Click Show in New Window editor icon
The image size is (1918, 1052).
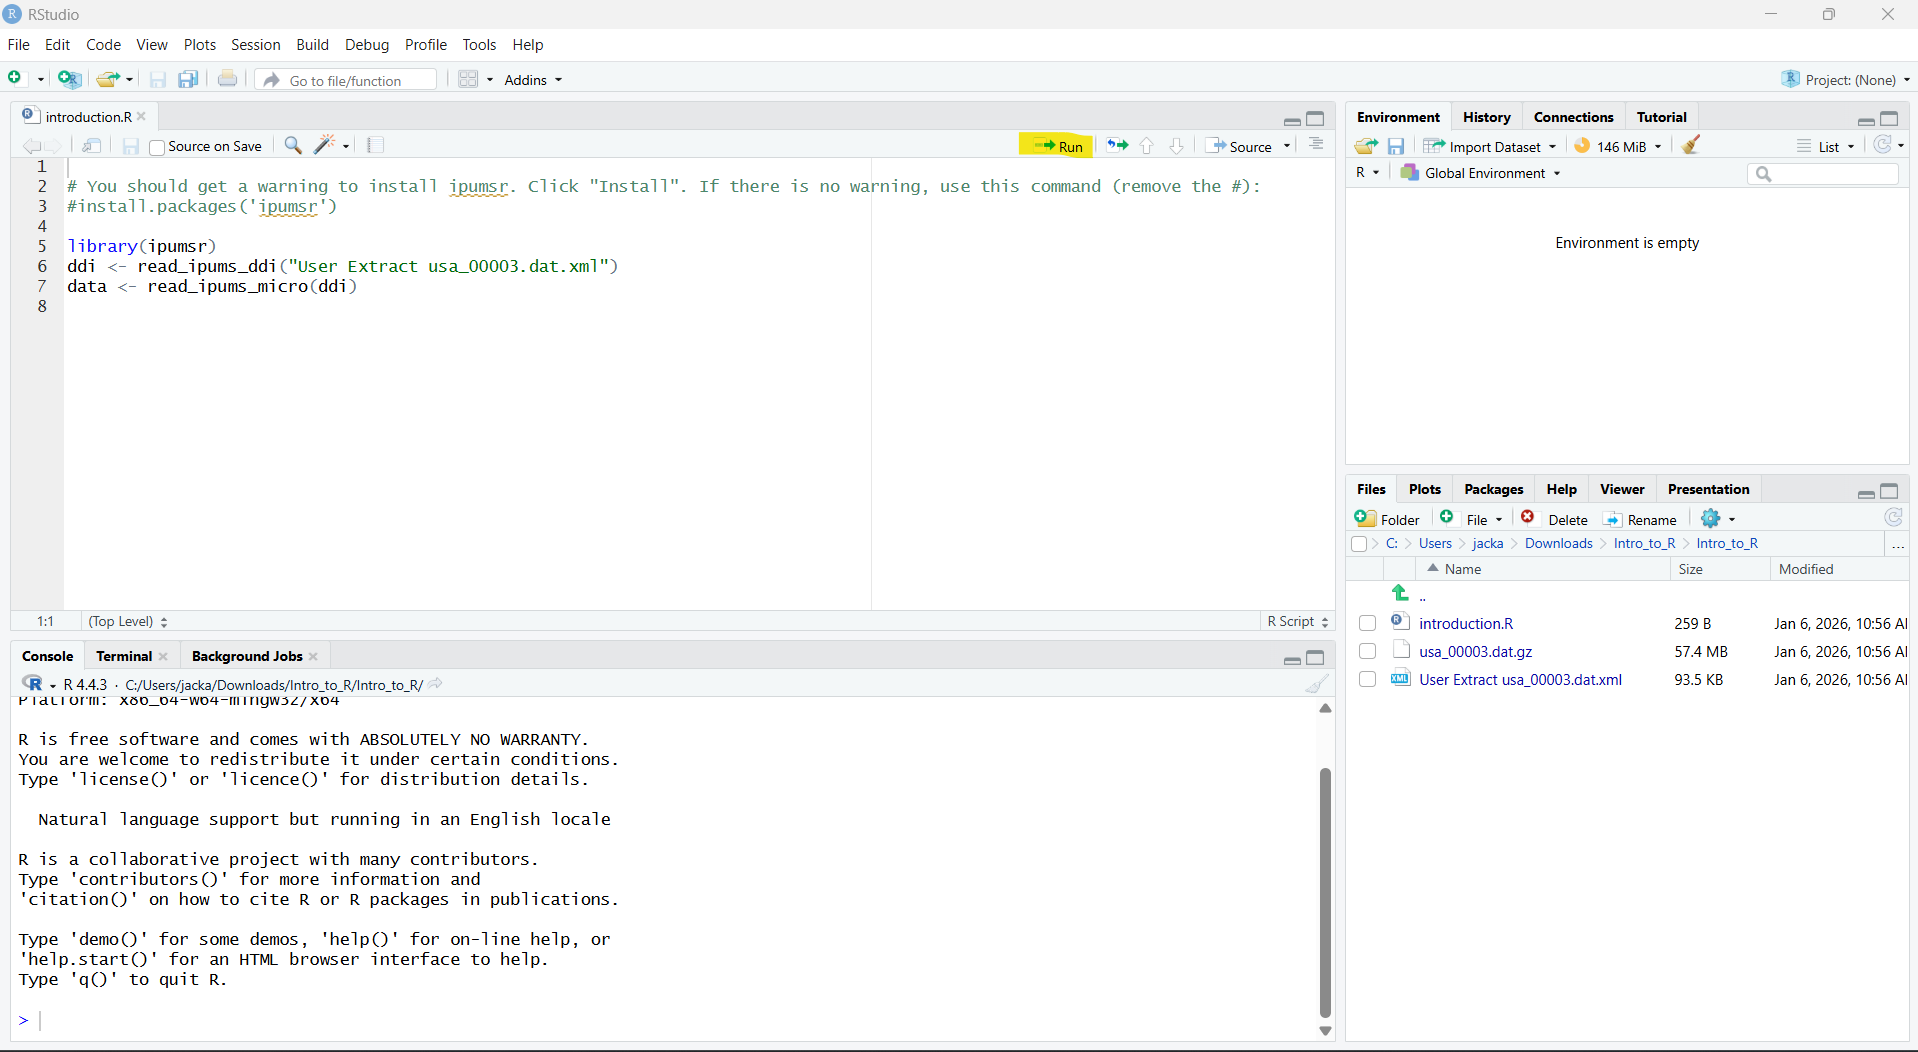(92, 146)
